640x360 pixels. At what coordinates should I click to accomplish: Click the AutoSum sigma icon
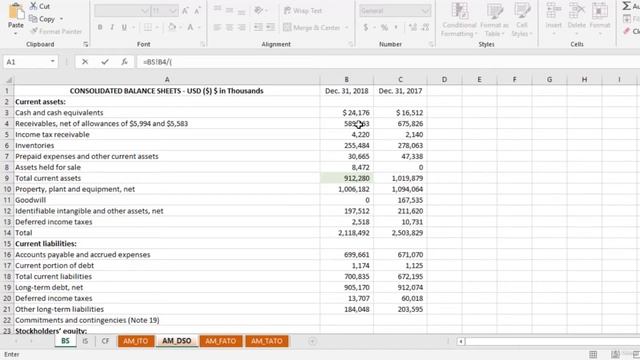click(627, 6)
